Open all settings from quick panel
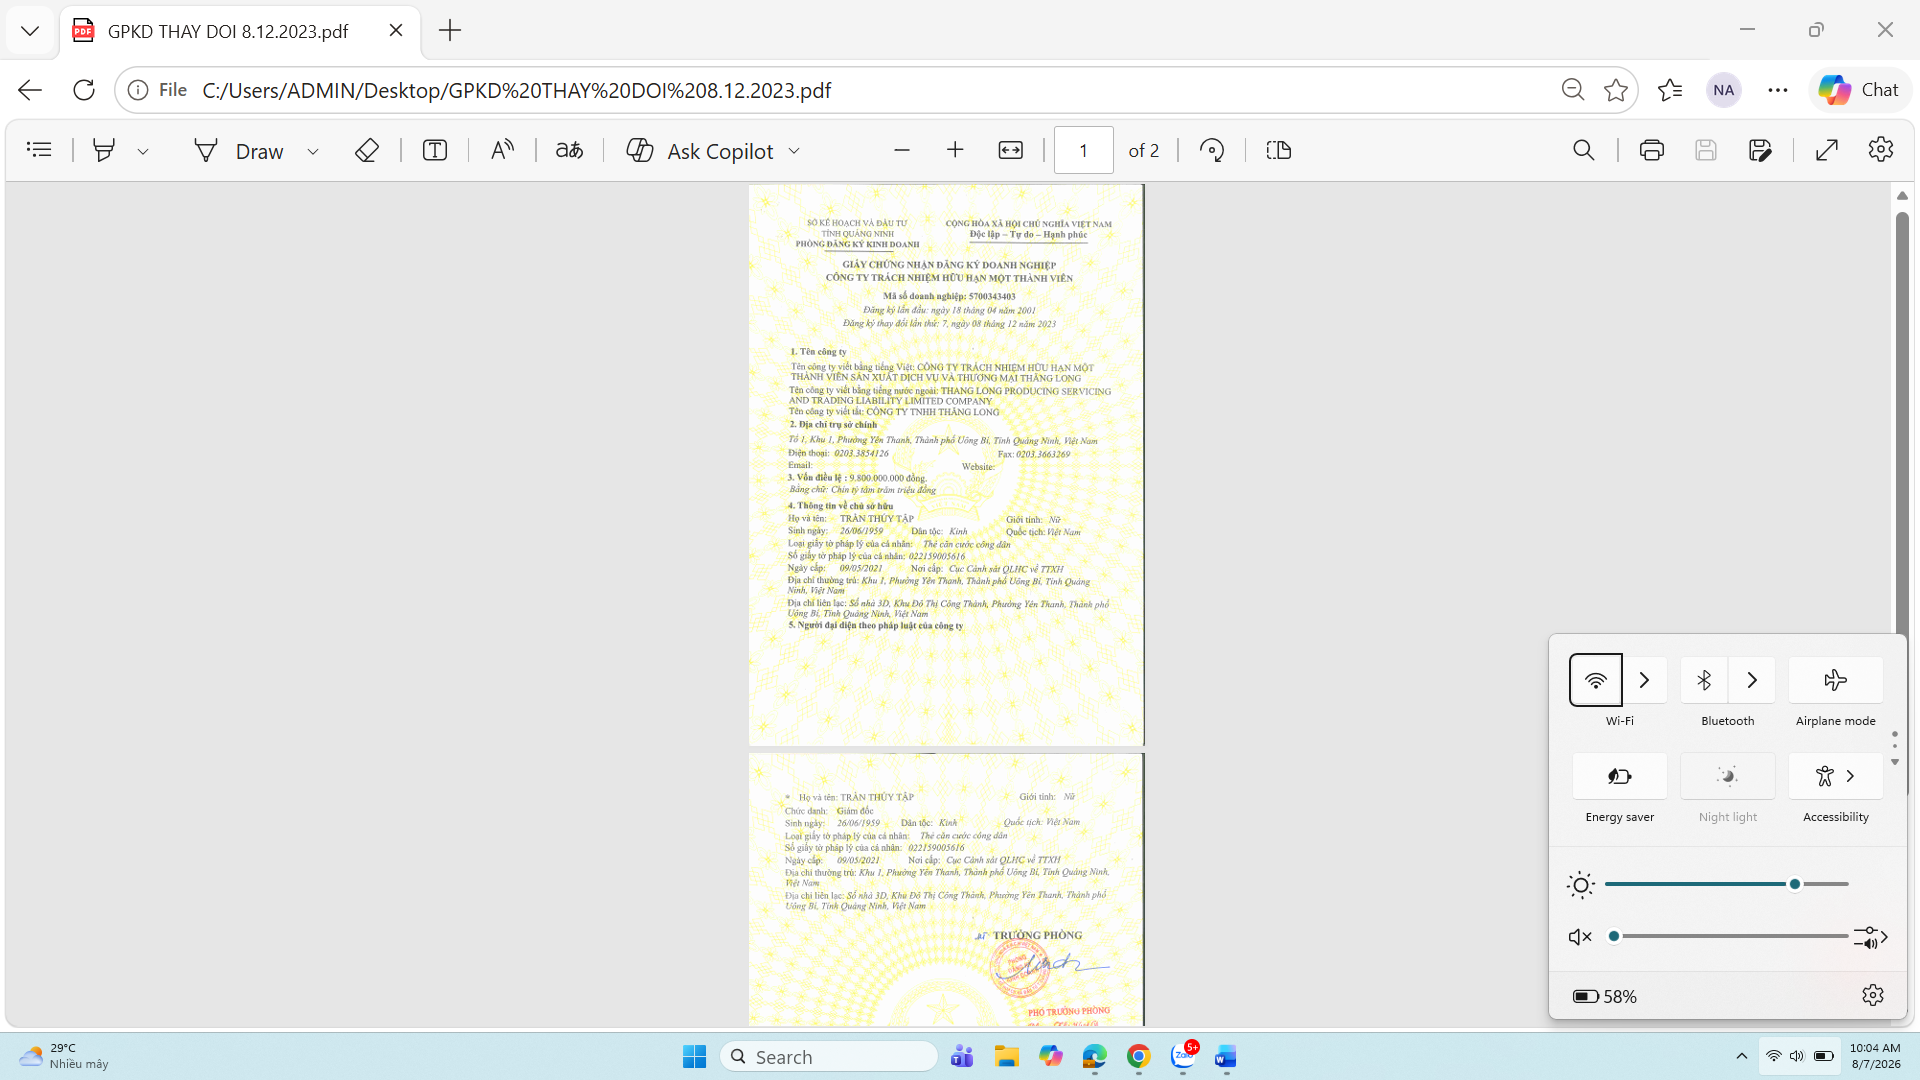 [1873, 995]
